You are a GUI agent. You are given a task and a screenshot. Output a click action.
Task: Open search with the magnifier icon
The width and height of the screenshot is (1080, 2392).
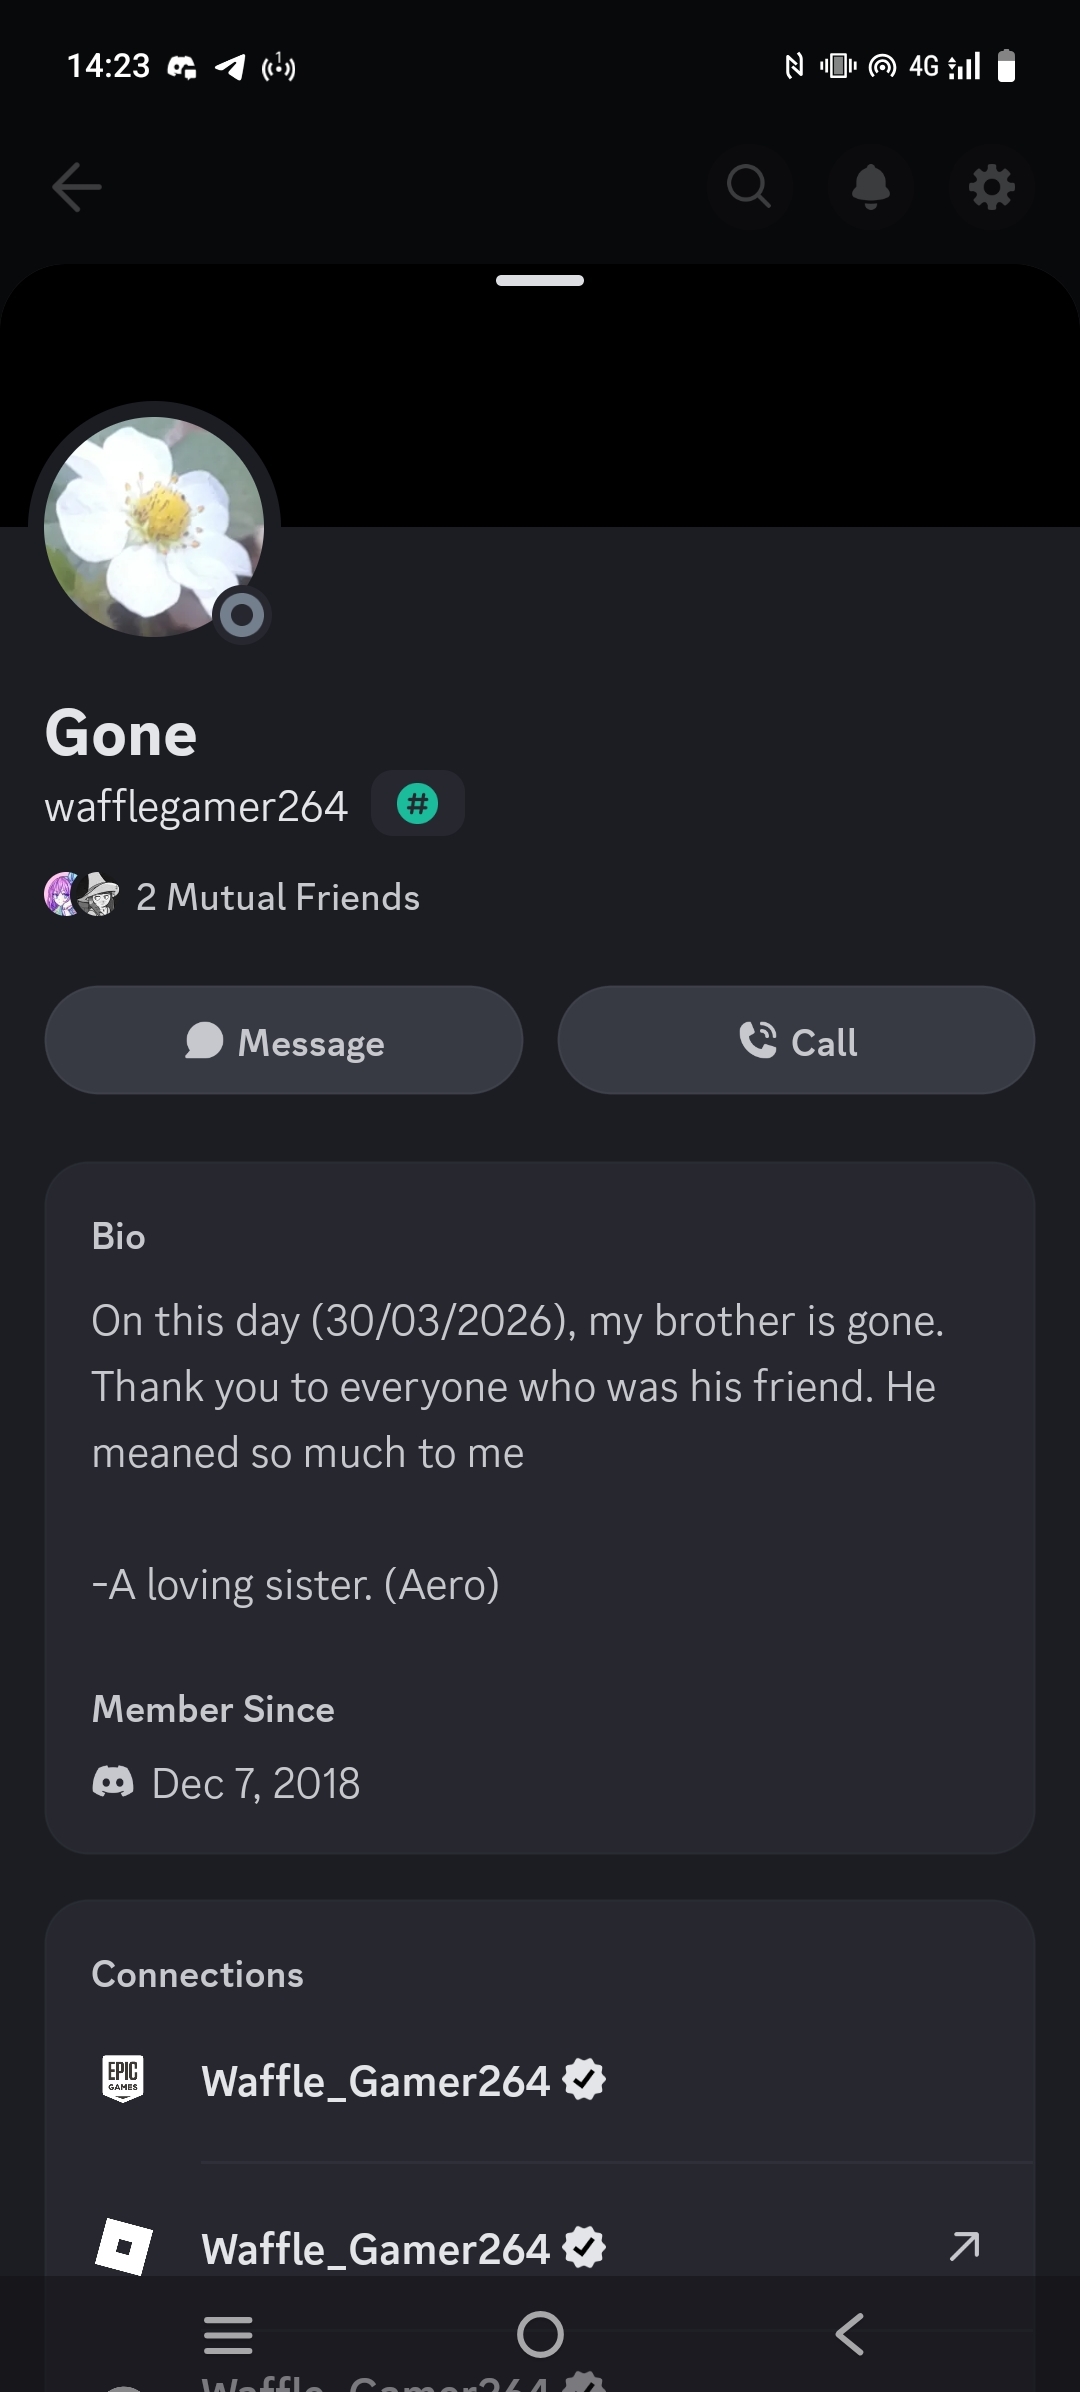pyautogui.click(x=749, y=187)
